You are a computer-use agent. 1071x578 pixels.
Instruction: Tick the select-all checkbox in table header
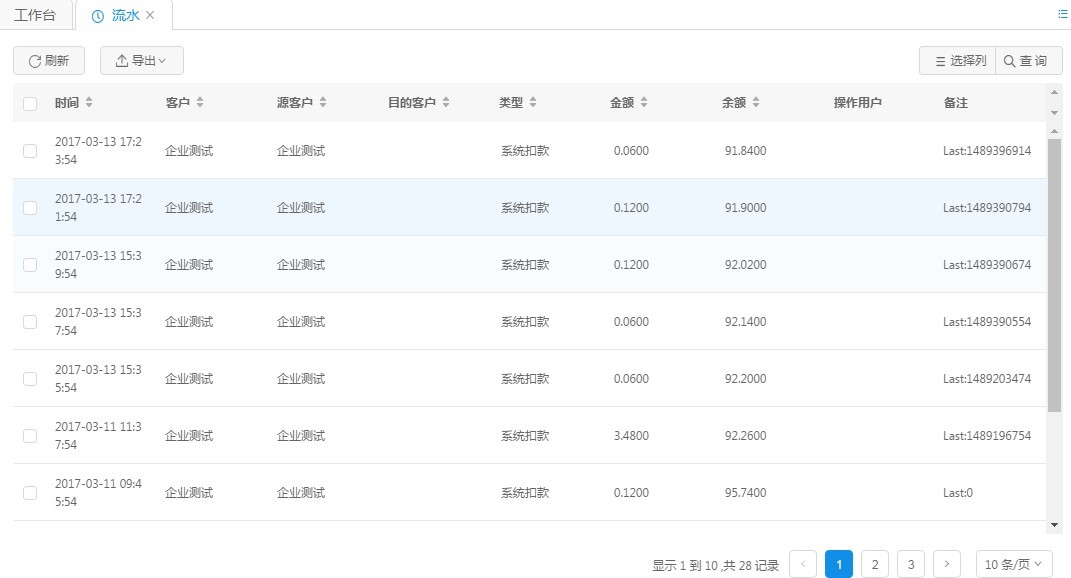pos(30,103)
